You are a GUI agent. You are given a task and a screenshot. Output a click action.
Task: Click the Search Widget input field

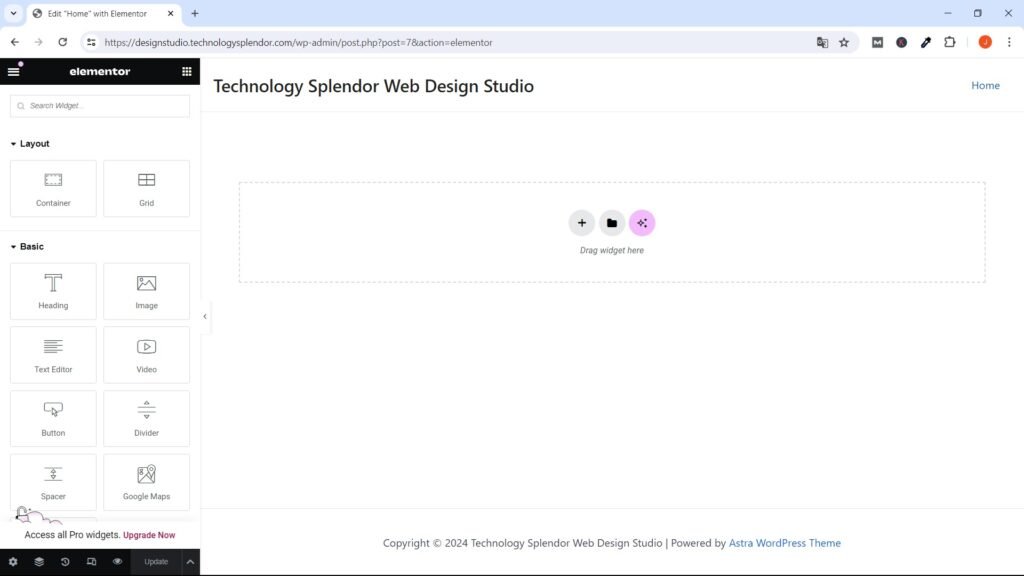tap(100, 106)
